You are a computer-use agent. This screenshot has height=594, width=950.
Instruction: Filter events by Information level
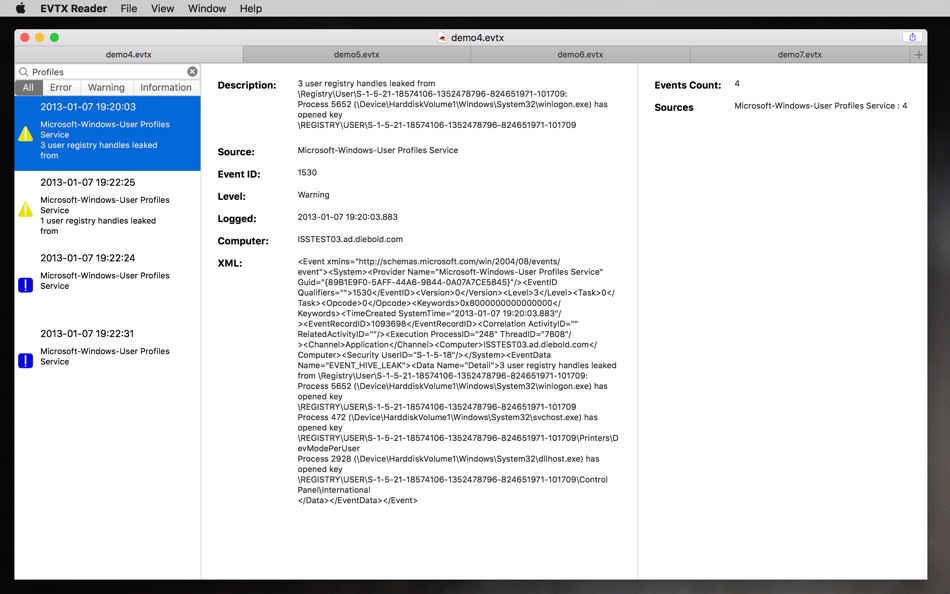(x=166, y=87)
